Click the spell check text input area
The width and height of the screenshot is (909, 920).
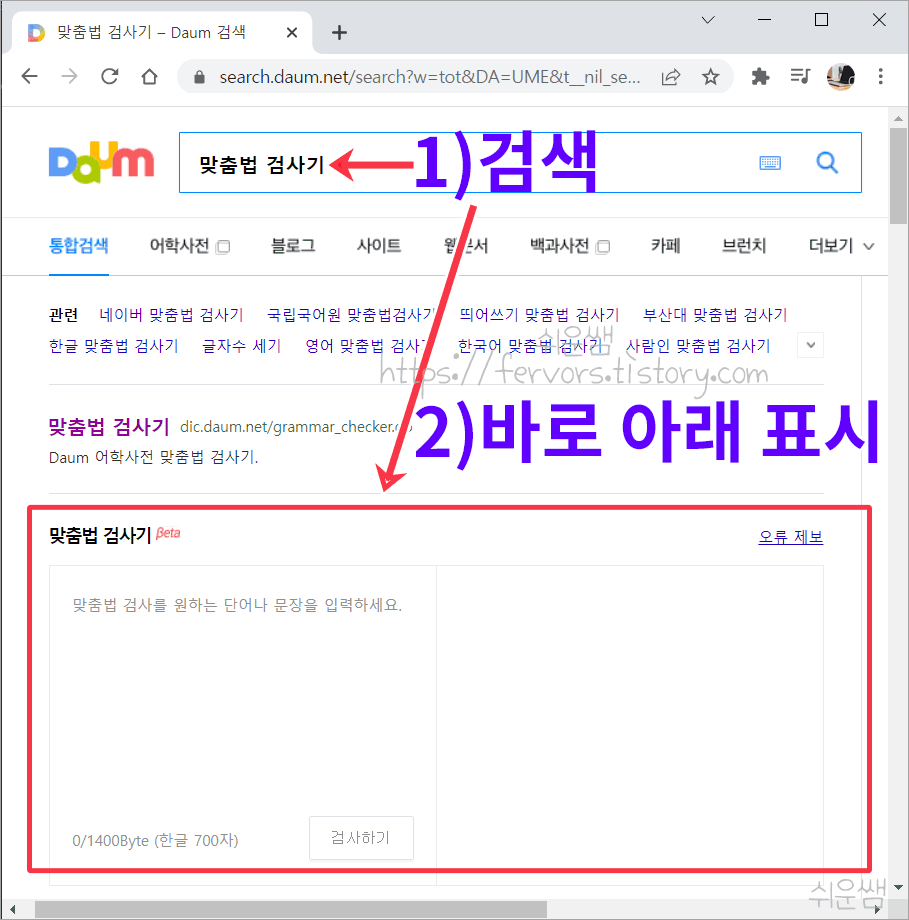243,686
